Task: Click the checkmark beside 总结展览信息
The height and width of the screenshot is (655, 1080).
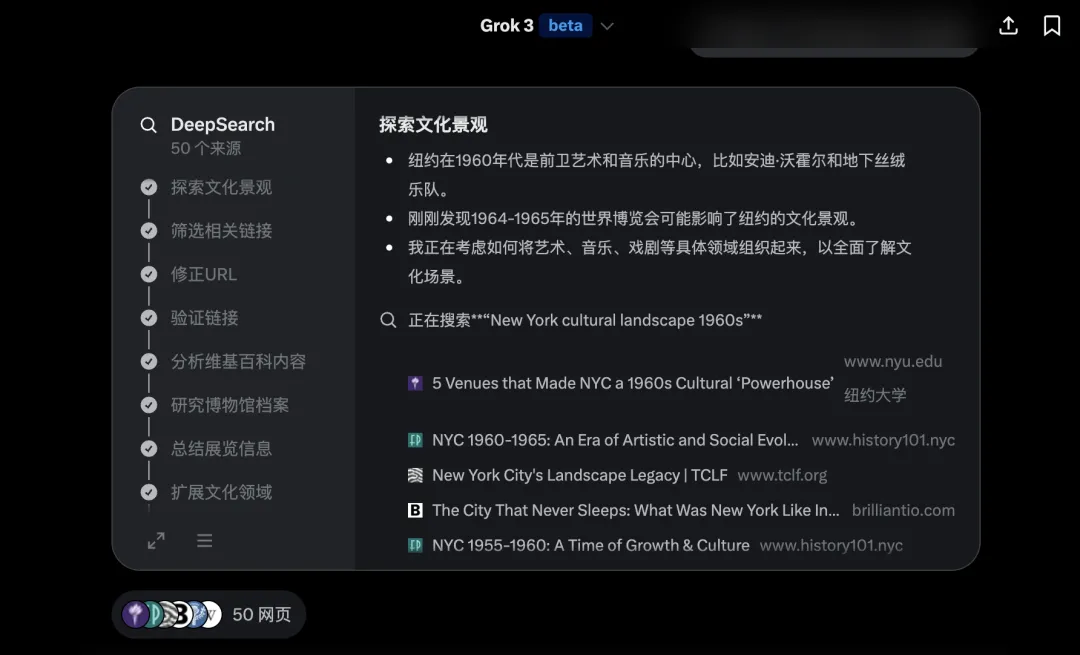Action: click(x=149, y=448)
